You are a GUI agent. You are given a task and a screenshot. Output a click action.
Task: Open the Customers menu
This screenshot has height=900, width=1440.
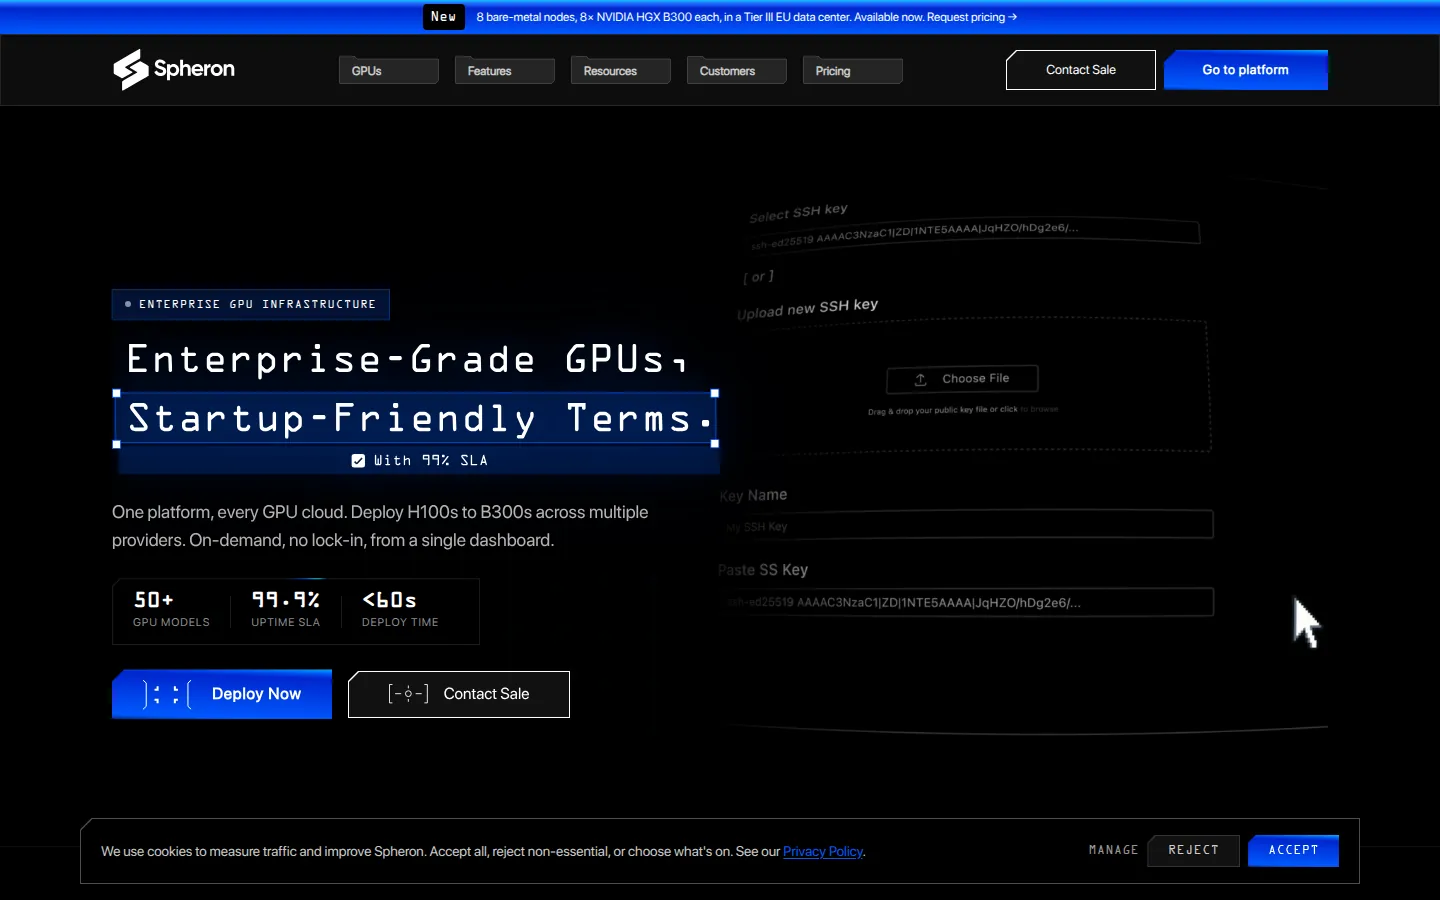tap(737, 71)
